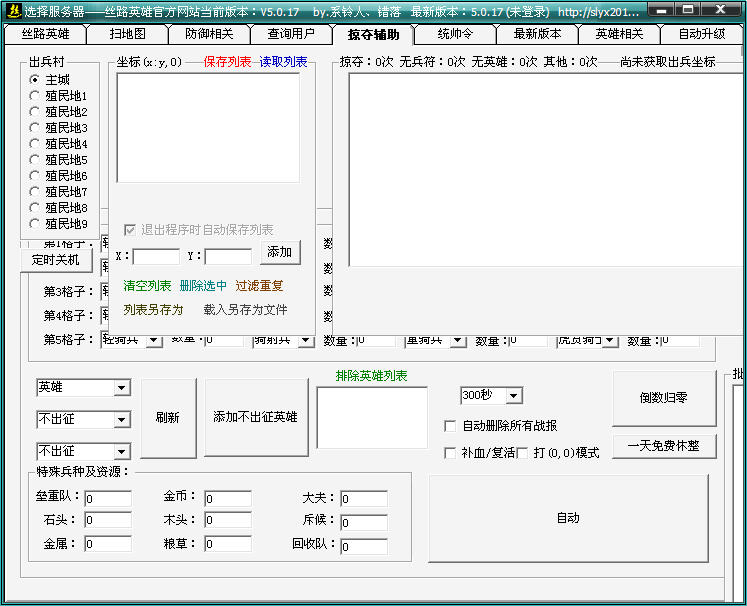747x606 pixels.
Task: Expand the 300秒 interval dropdown
Action: (513, 396)
